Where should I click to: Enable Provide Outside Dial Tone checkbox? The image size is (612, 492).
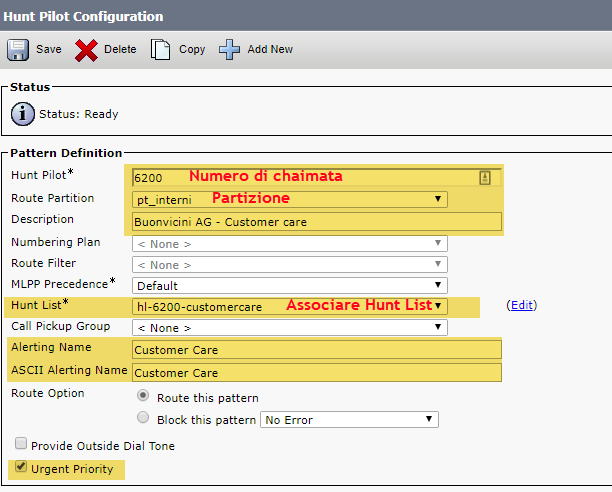(21, 443)
